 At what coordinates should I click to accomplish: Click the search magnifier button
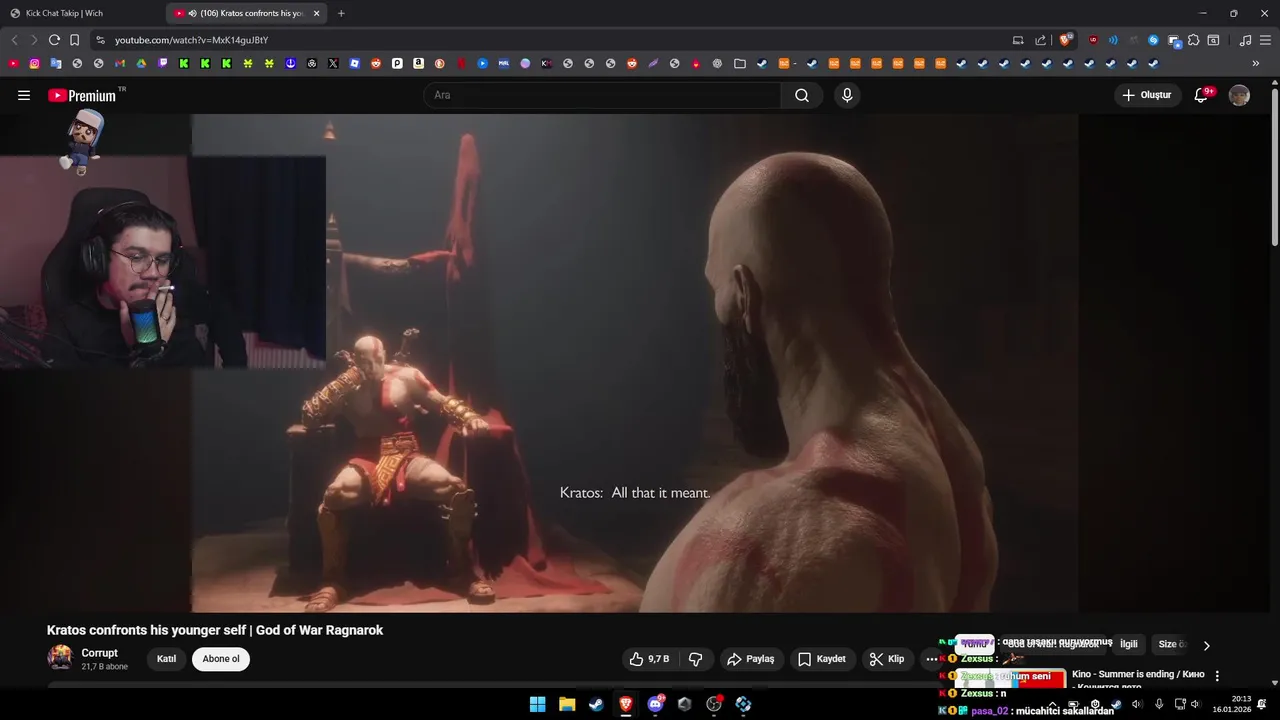click(802, 95)
